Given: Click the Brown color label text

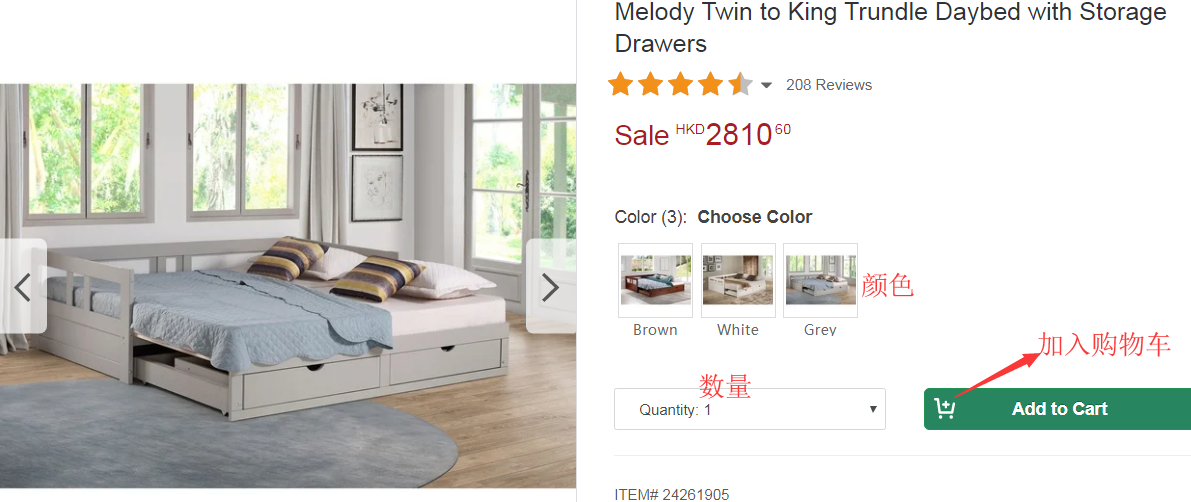Looking at the screenshot, I should (656, 330).
